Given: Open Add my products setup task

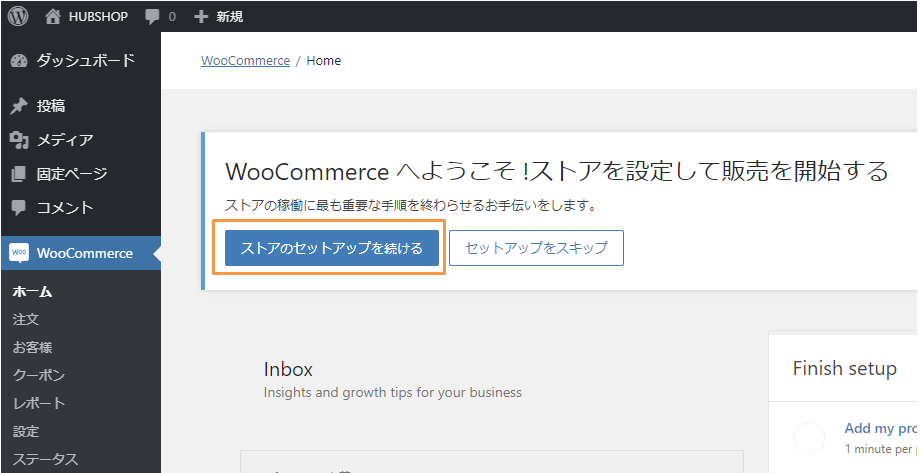Looking at the screenshot, I should click(880, 428).
